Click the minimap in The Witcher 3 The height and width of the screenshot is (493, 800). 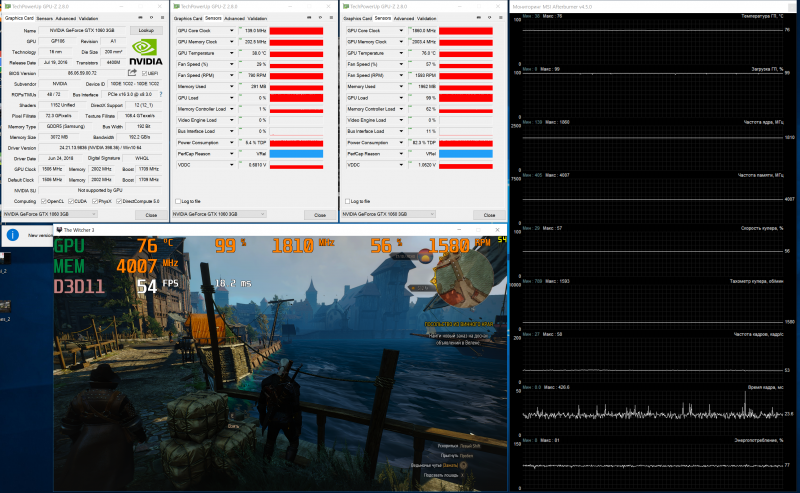pos(463,278)
